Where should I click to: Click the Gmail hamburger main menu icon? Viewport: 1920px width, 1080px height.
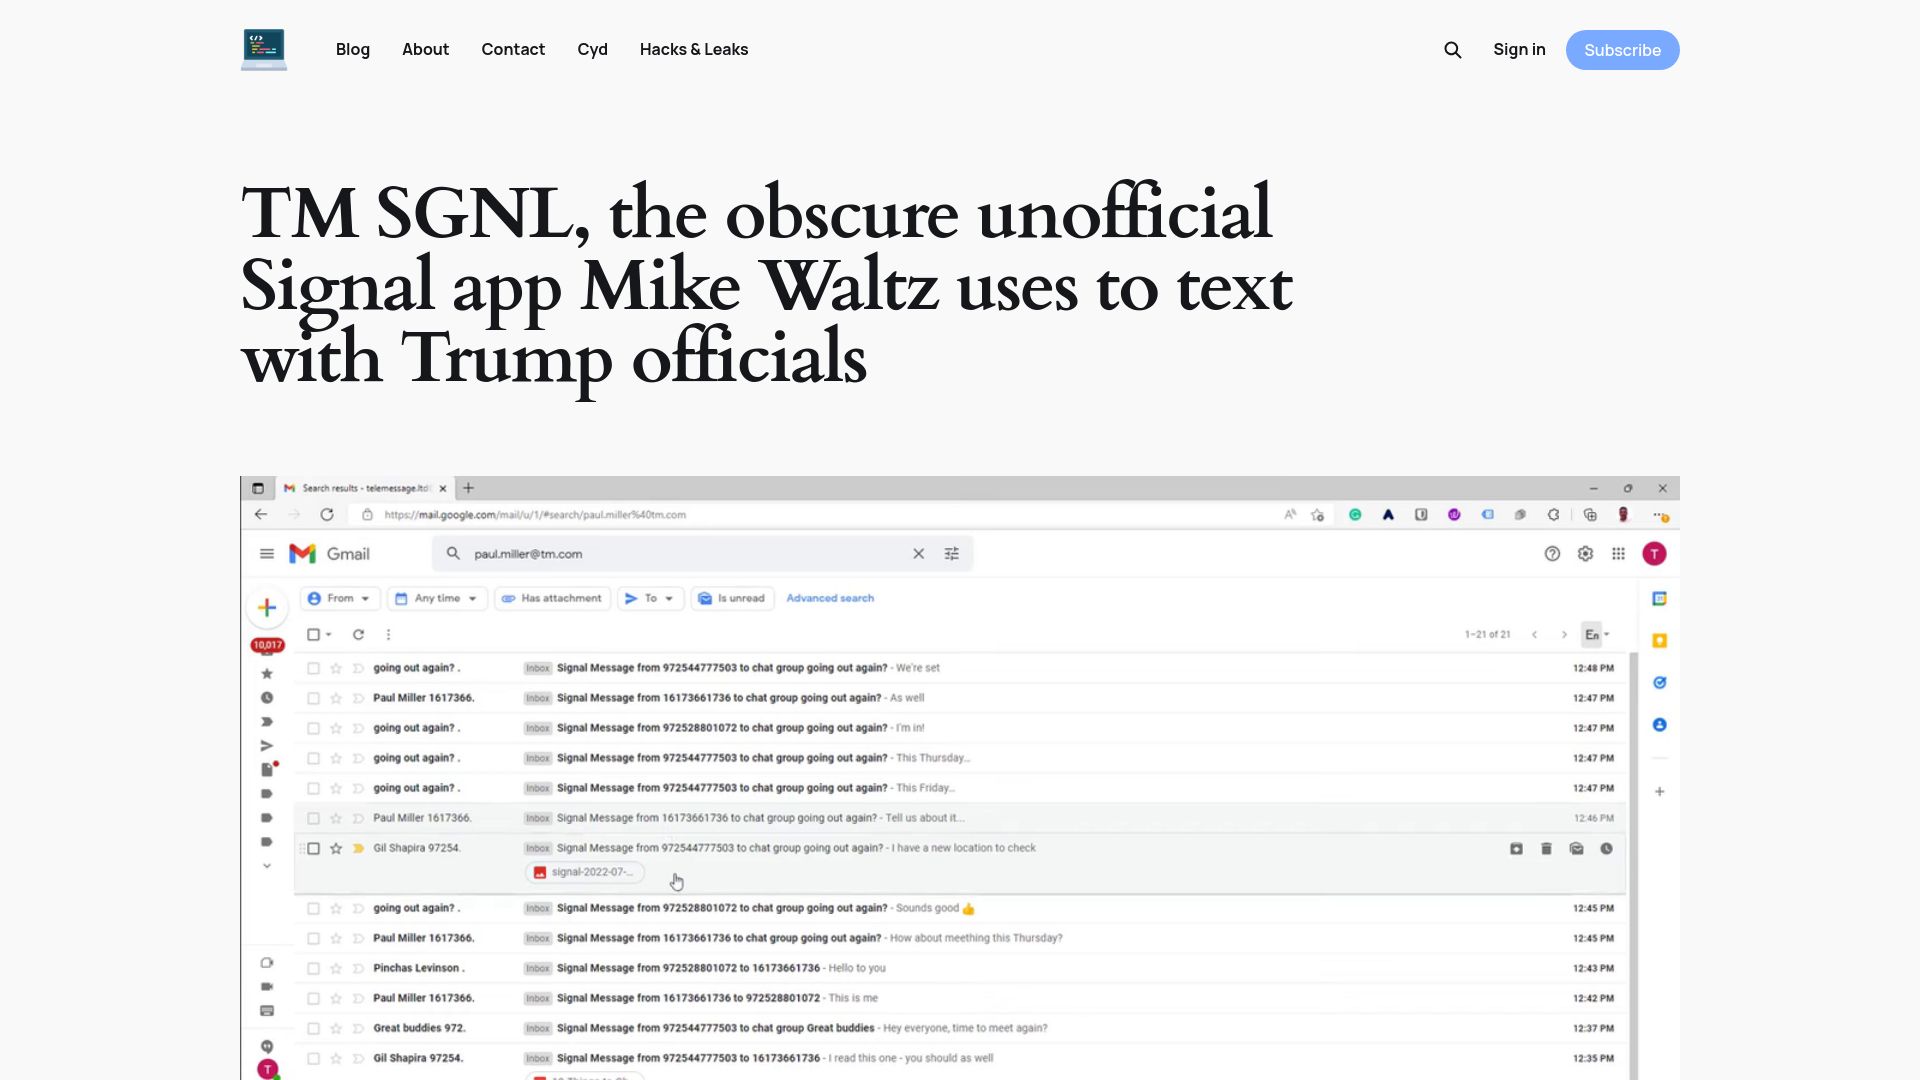(x=267, y=554)
